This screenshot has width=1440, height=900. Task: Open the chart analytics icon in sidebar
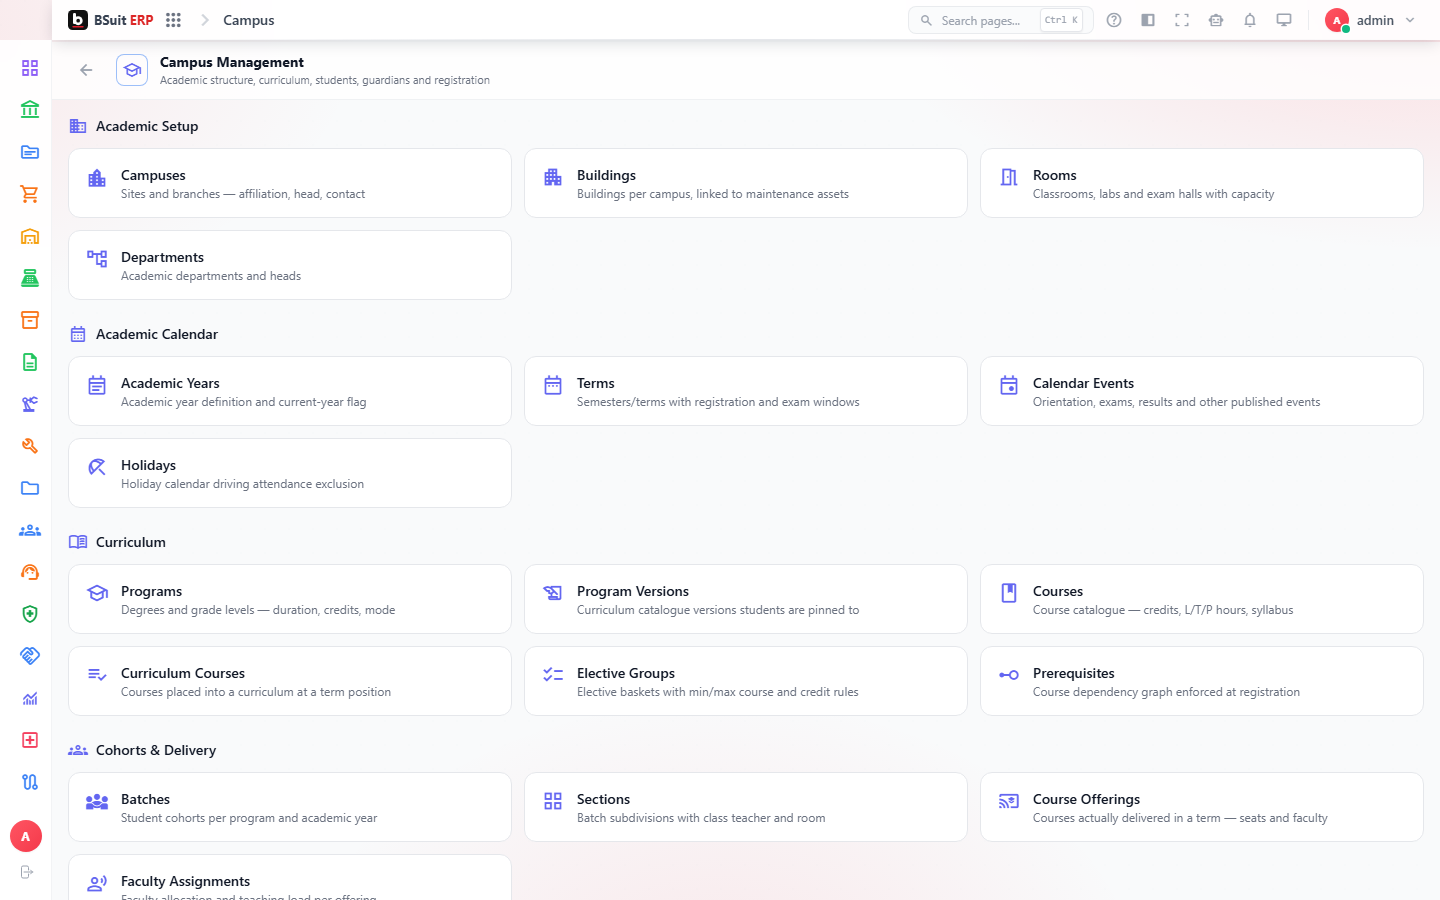click(30, 698)
